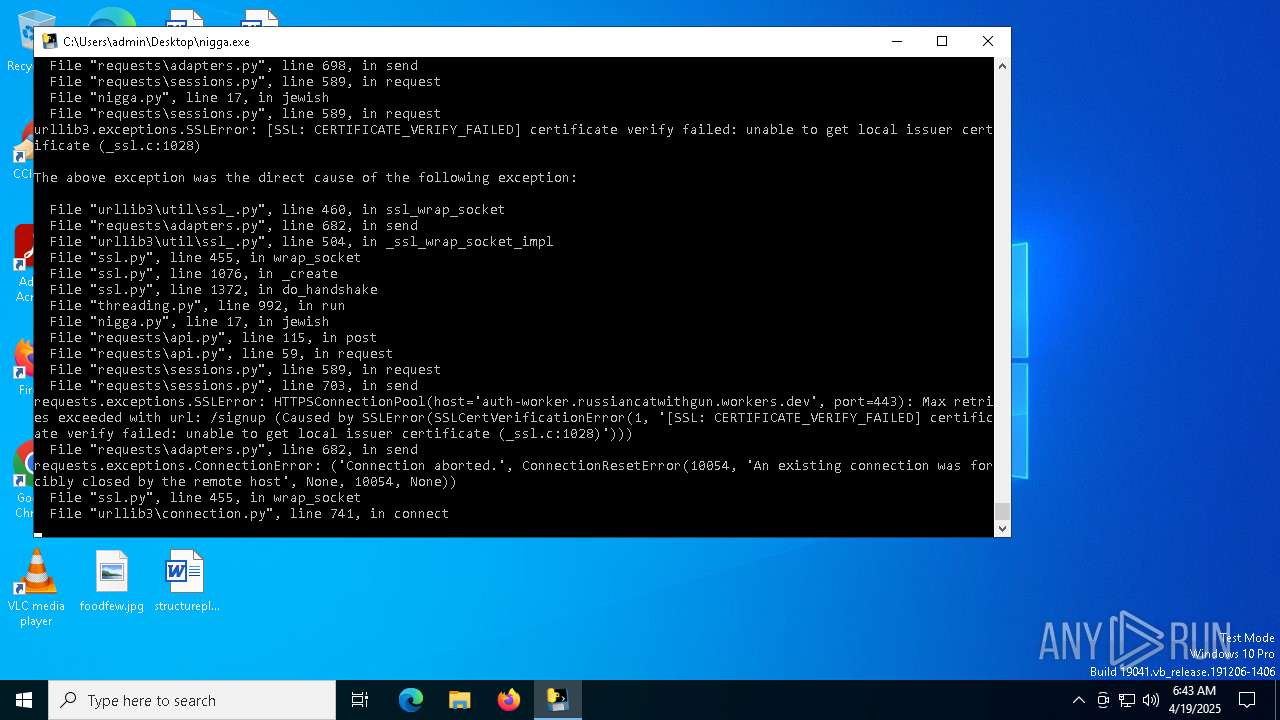Open File Explorer from the taskbar
This screenshot has height=720, width=1280.
pos(460,700)
